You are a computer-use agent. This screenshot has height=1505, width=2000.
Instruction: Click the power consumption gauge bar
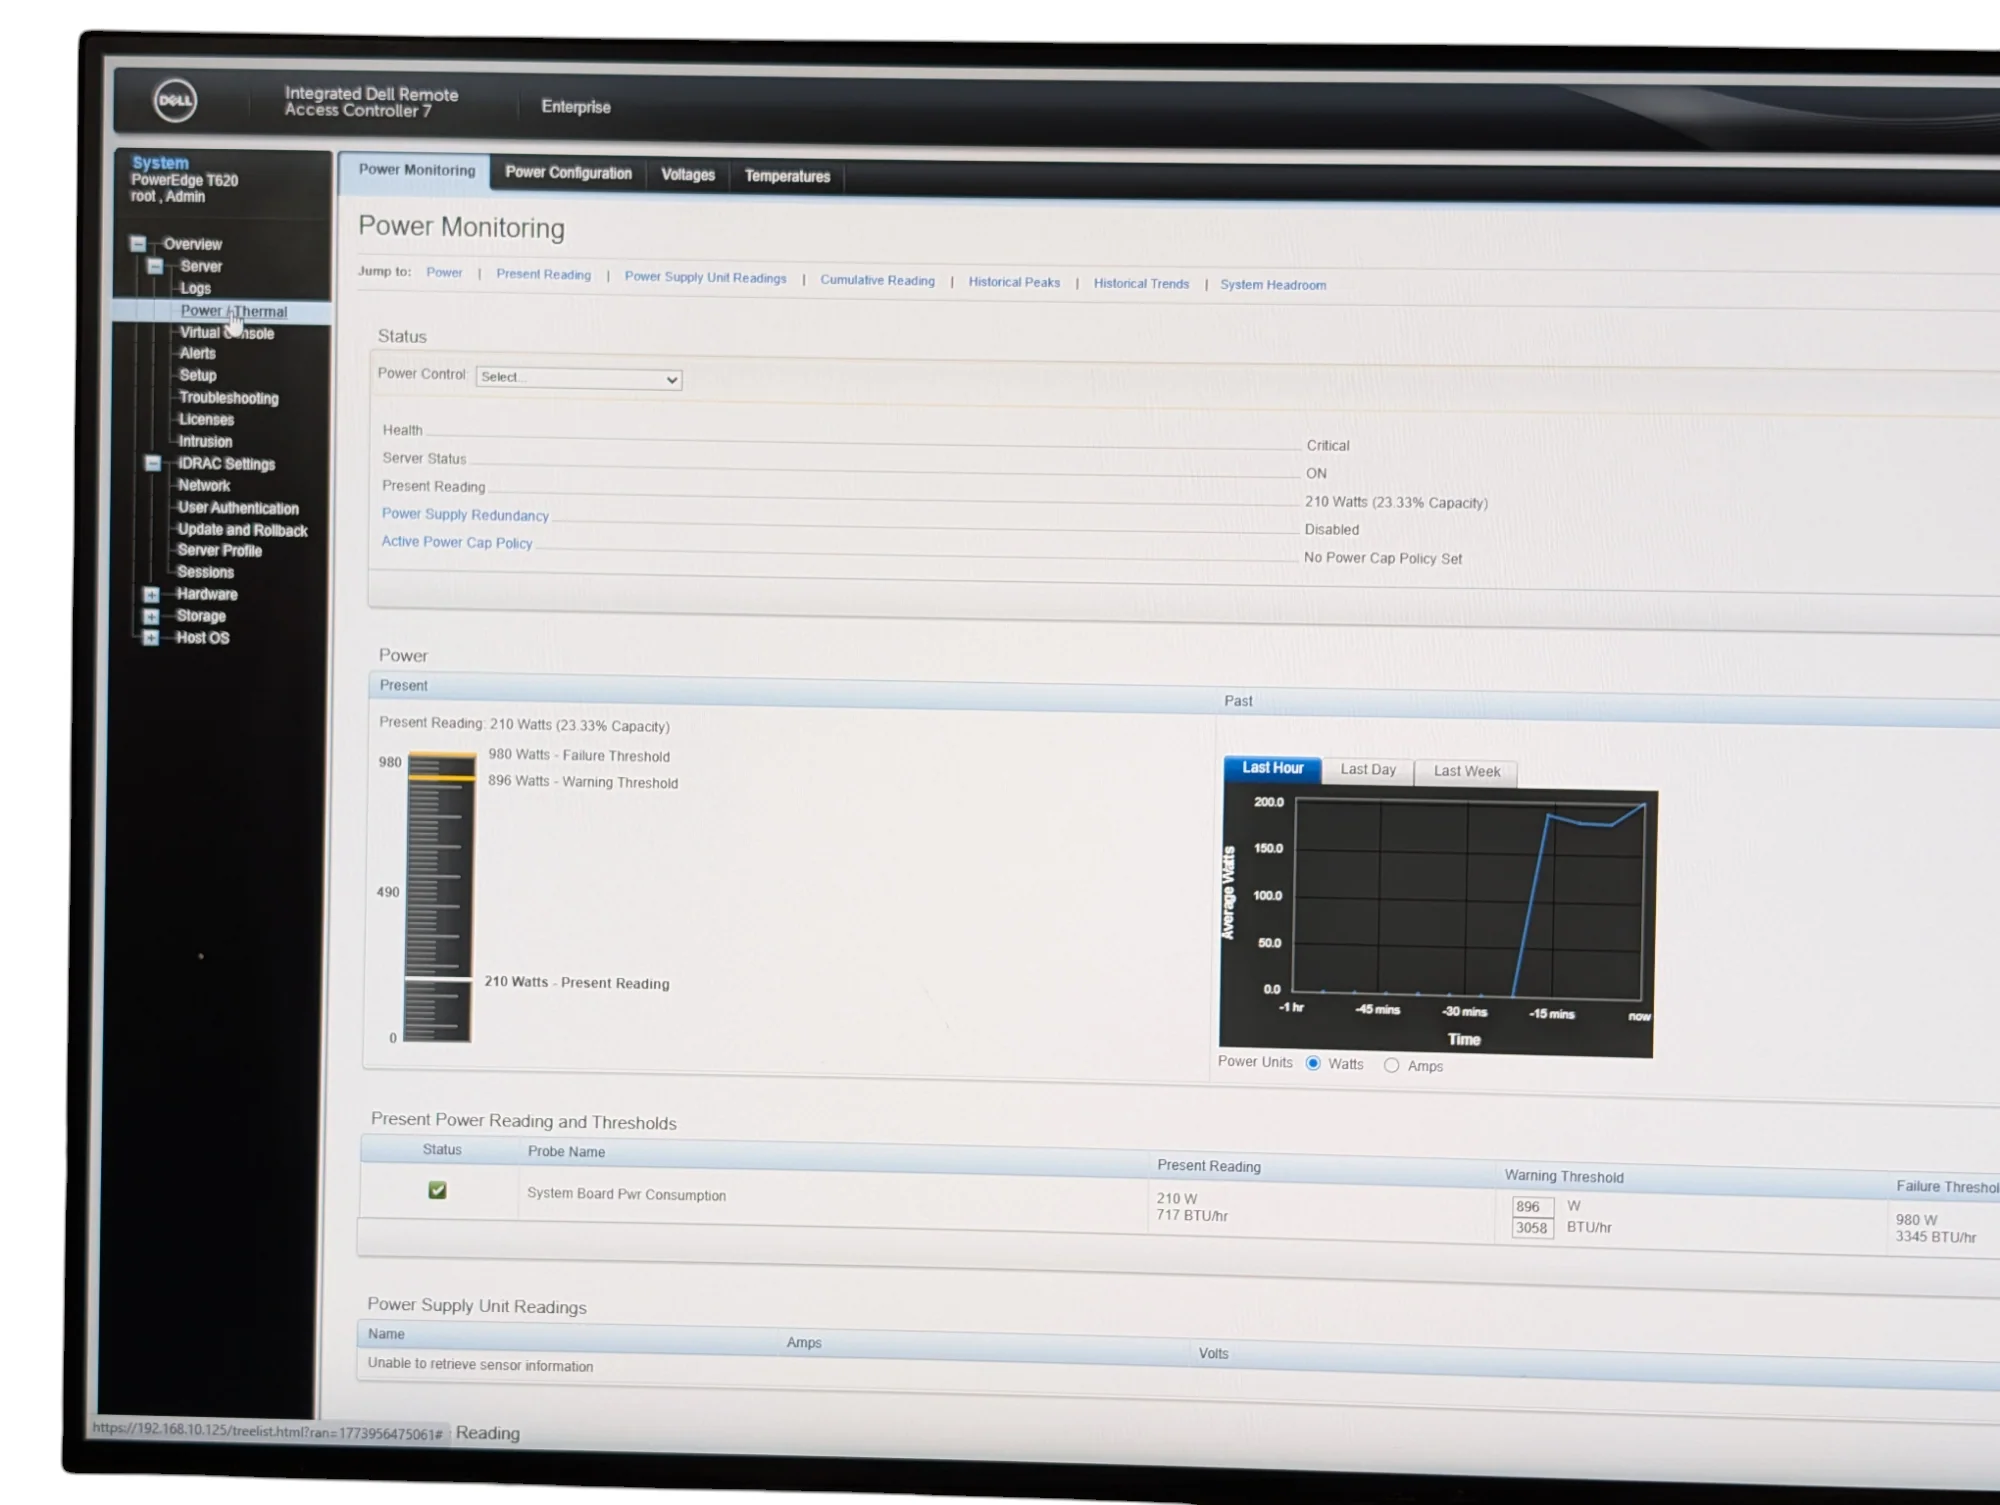point(439,897)
